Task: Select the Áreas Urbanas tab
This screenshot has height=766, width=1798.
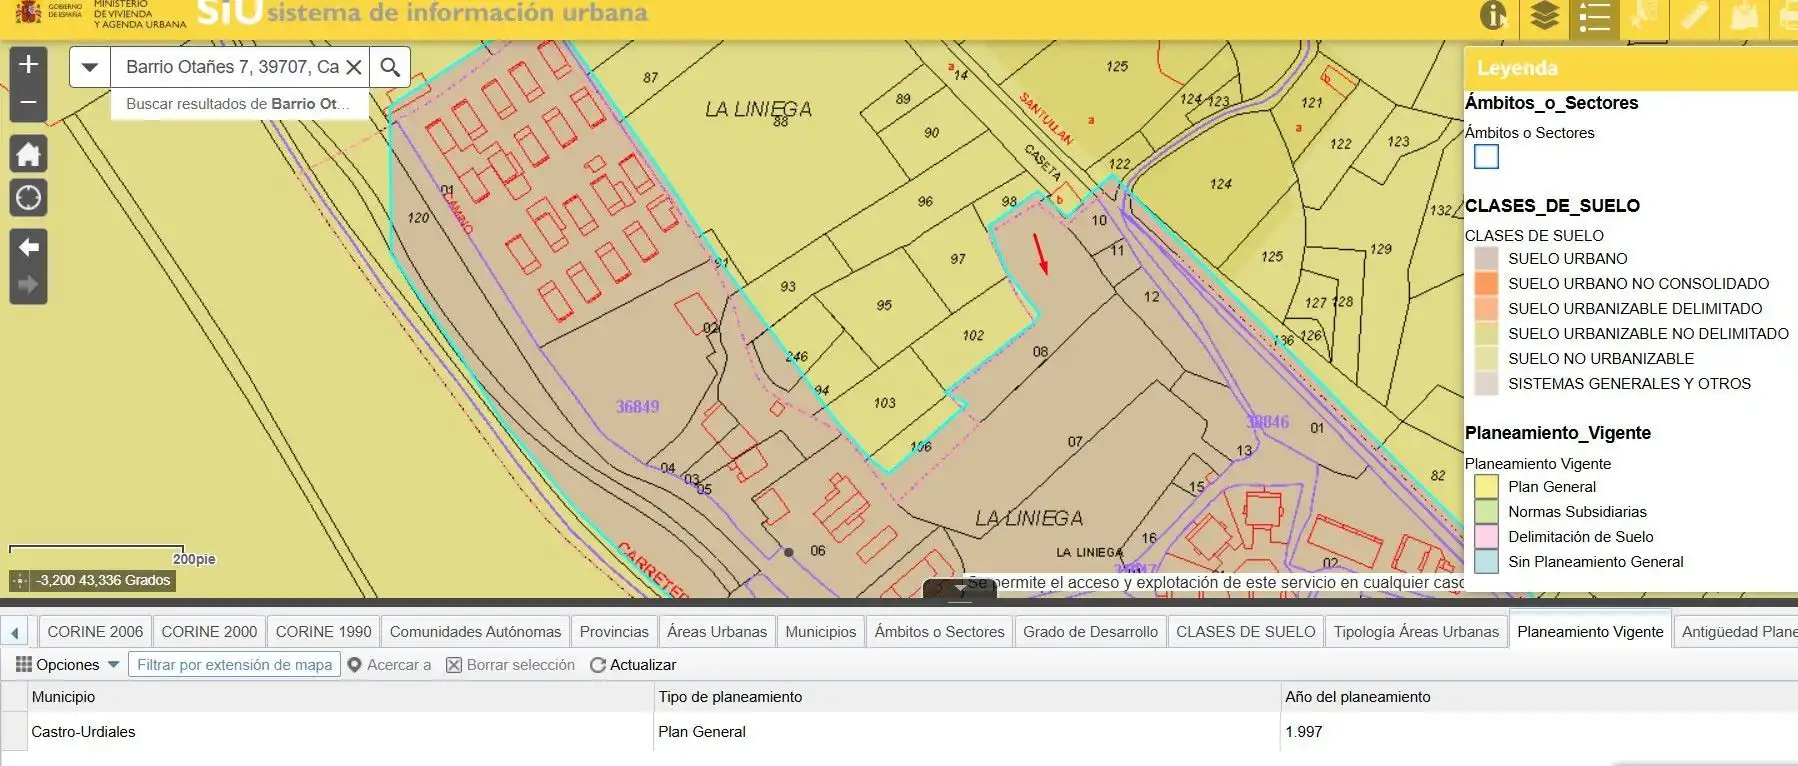Action: (x=717, y=632)
